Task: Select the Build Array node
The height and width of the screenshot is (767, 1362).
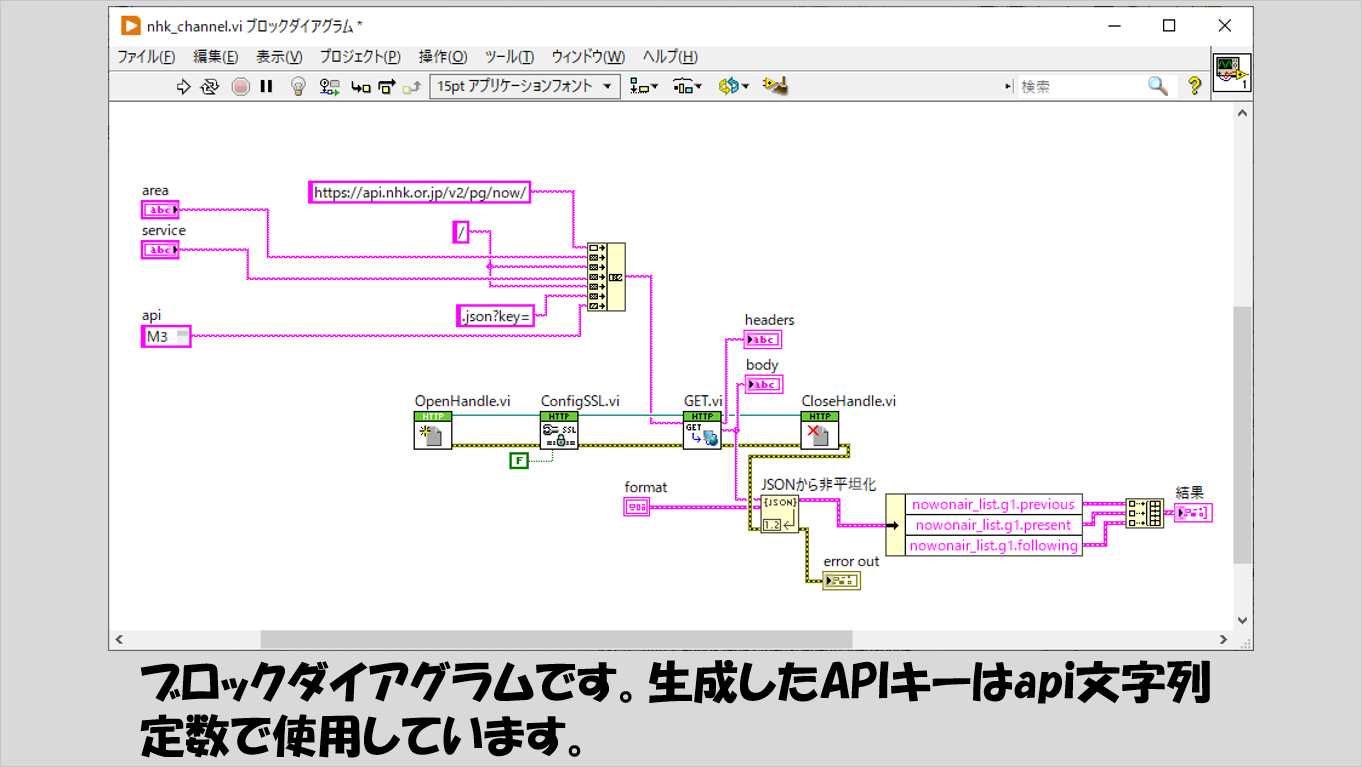Action: coord(1144,513)
